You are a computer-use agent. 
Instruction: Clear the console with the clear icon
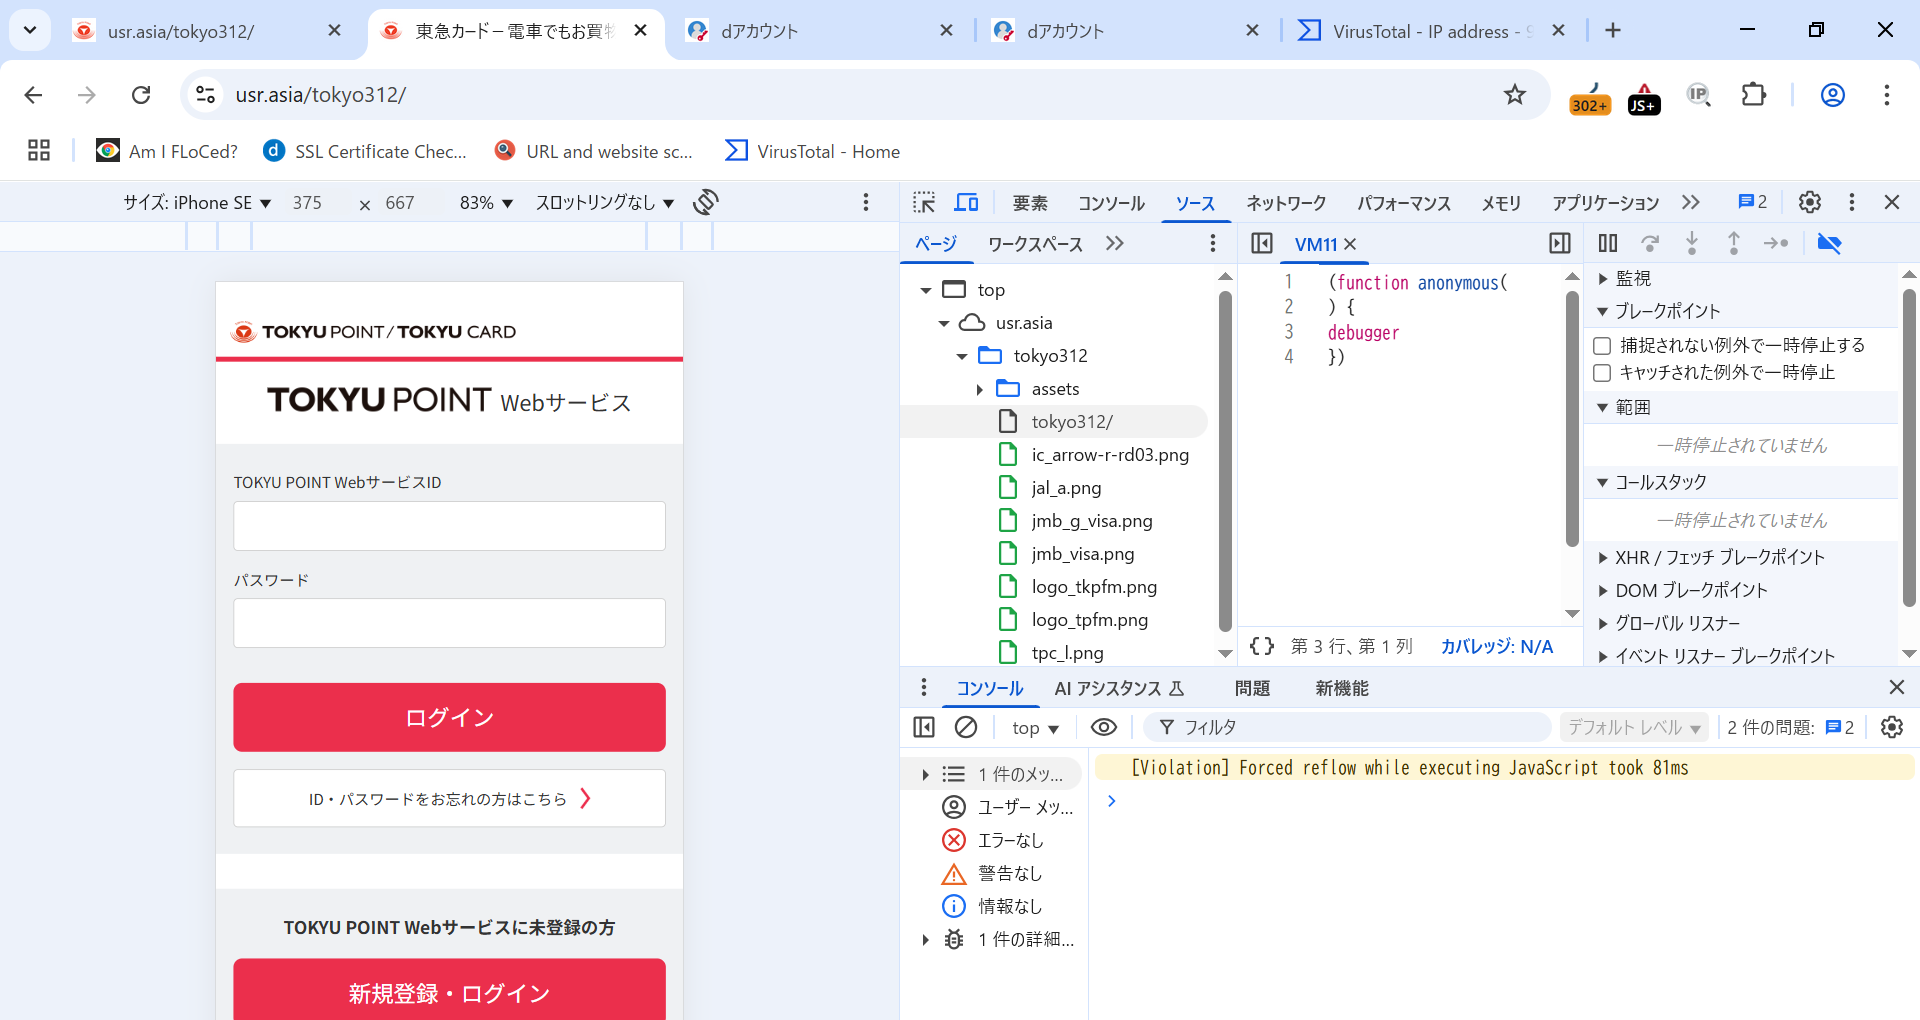(966, 727)
